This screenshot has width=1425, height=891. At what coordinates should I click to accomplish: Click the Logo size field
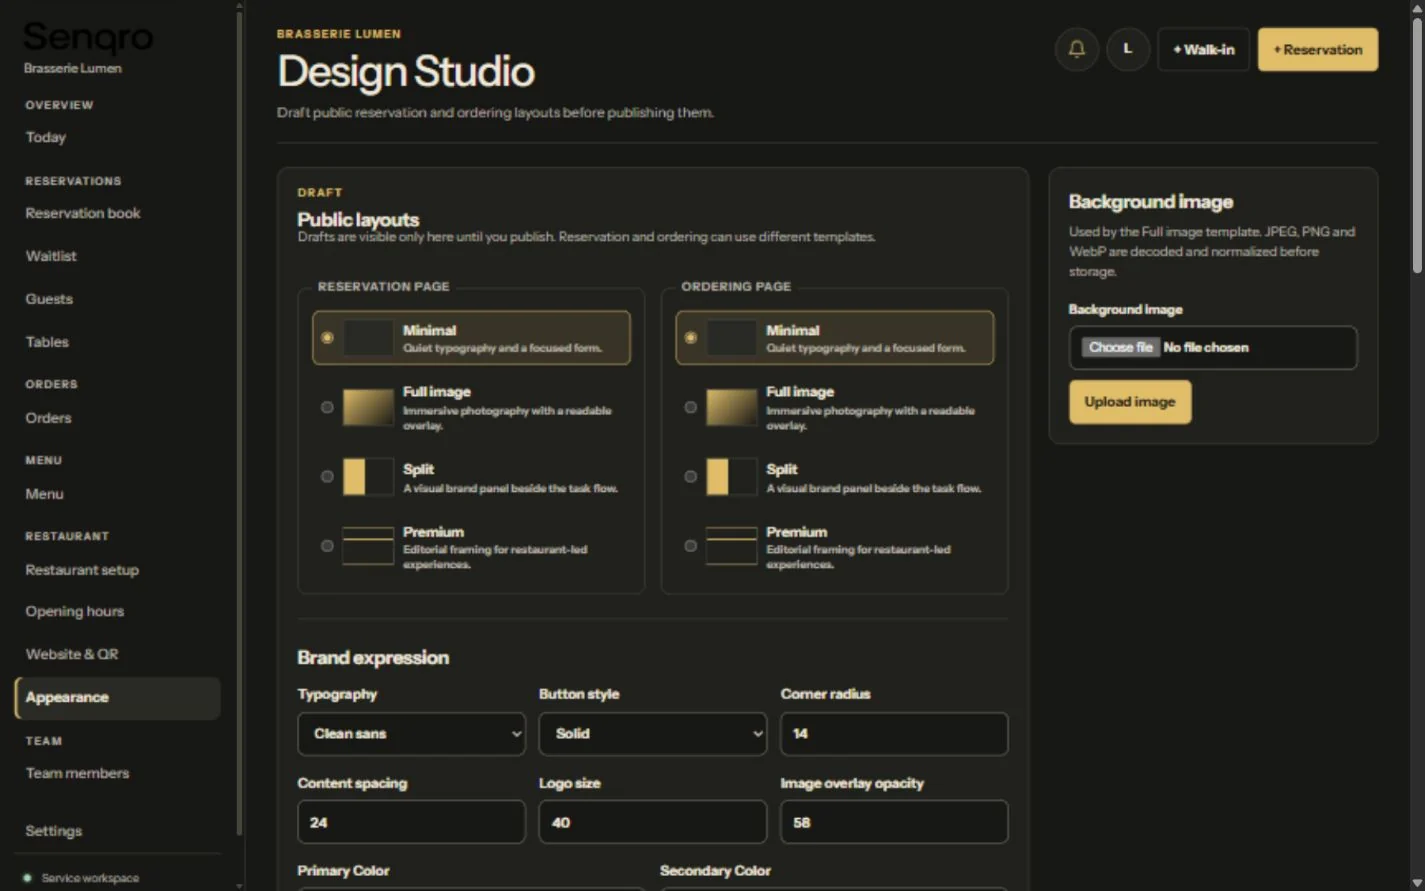click(653, 822)
